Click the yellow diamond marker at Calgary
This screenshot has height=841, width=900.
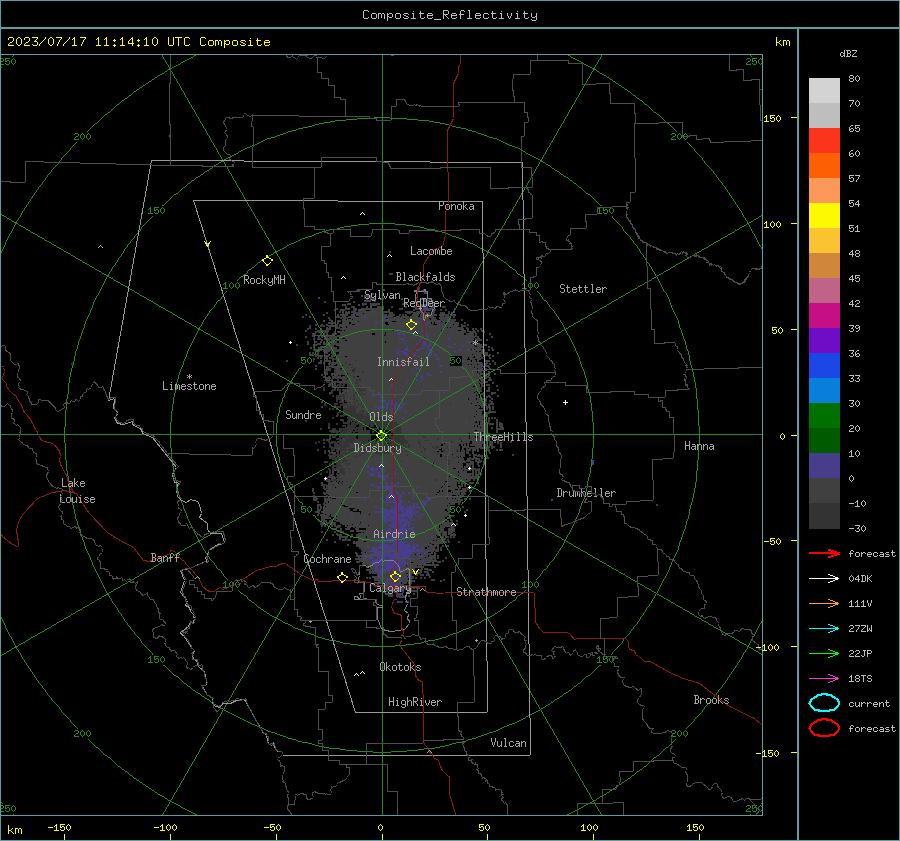395,576
